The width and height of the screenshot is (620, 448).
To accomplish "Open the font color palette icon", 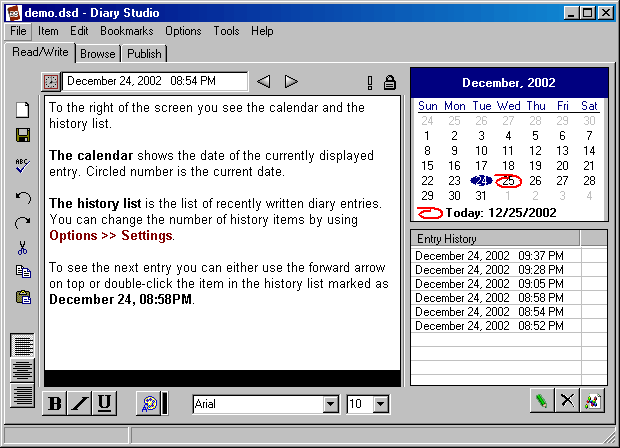I will pos(148,403).
